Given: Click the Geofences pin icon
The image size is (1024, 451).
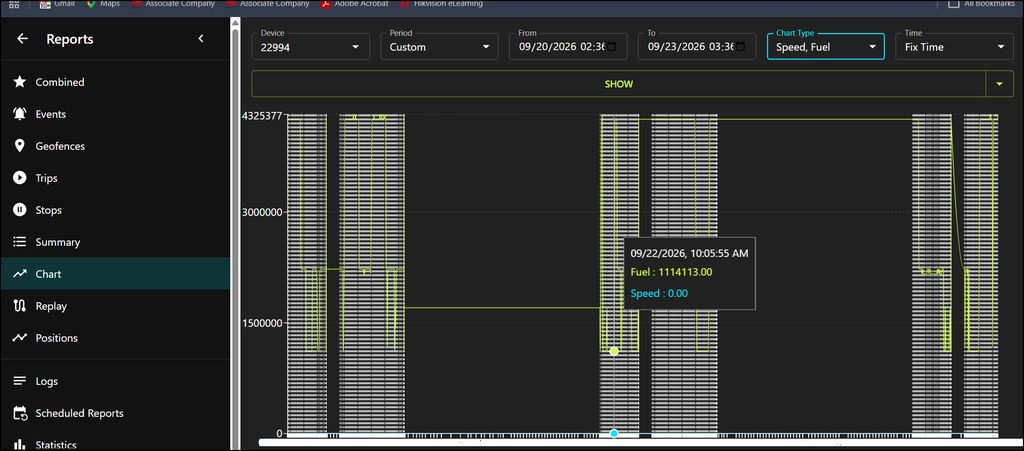Looking at the screenshot, I should 20,146.
